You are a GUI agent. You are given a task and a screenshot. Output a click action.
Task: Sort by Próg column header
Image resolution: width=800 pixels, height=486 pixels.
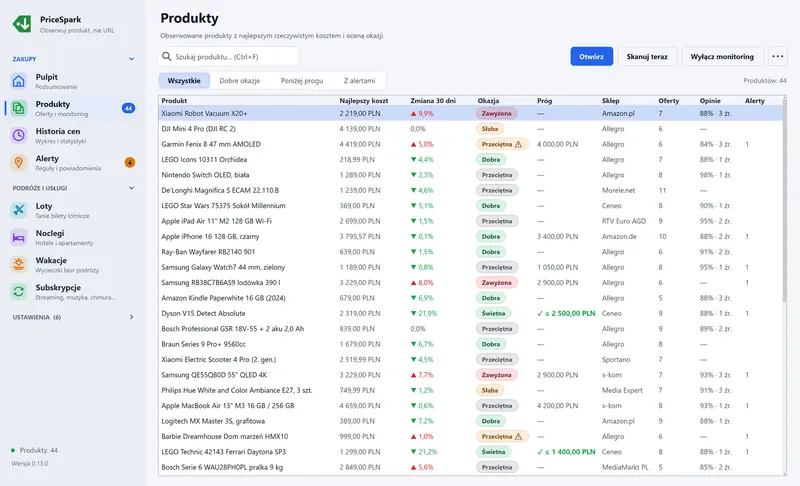(x=544, y=100)
